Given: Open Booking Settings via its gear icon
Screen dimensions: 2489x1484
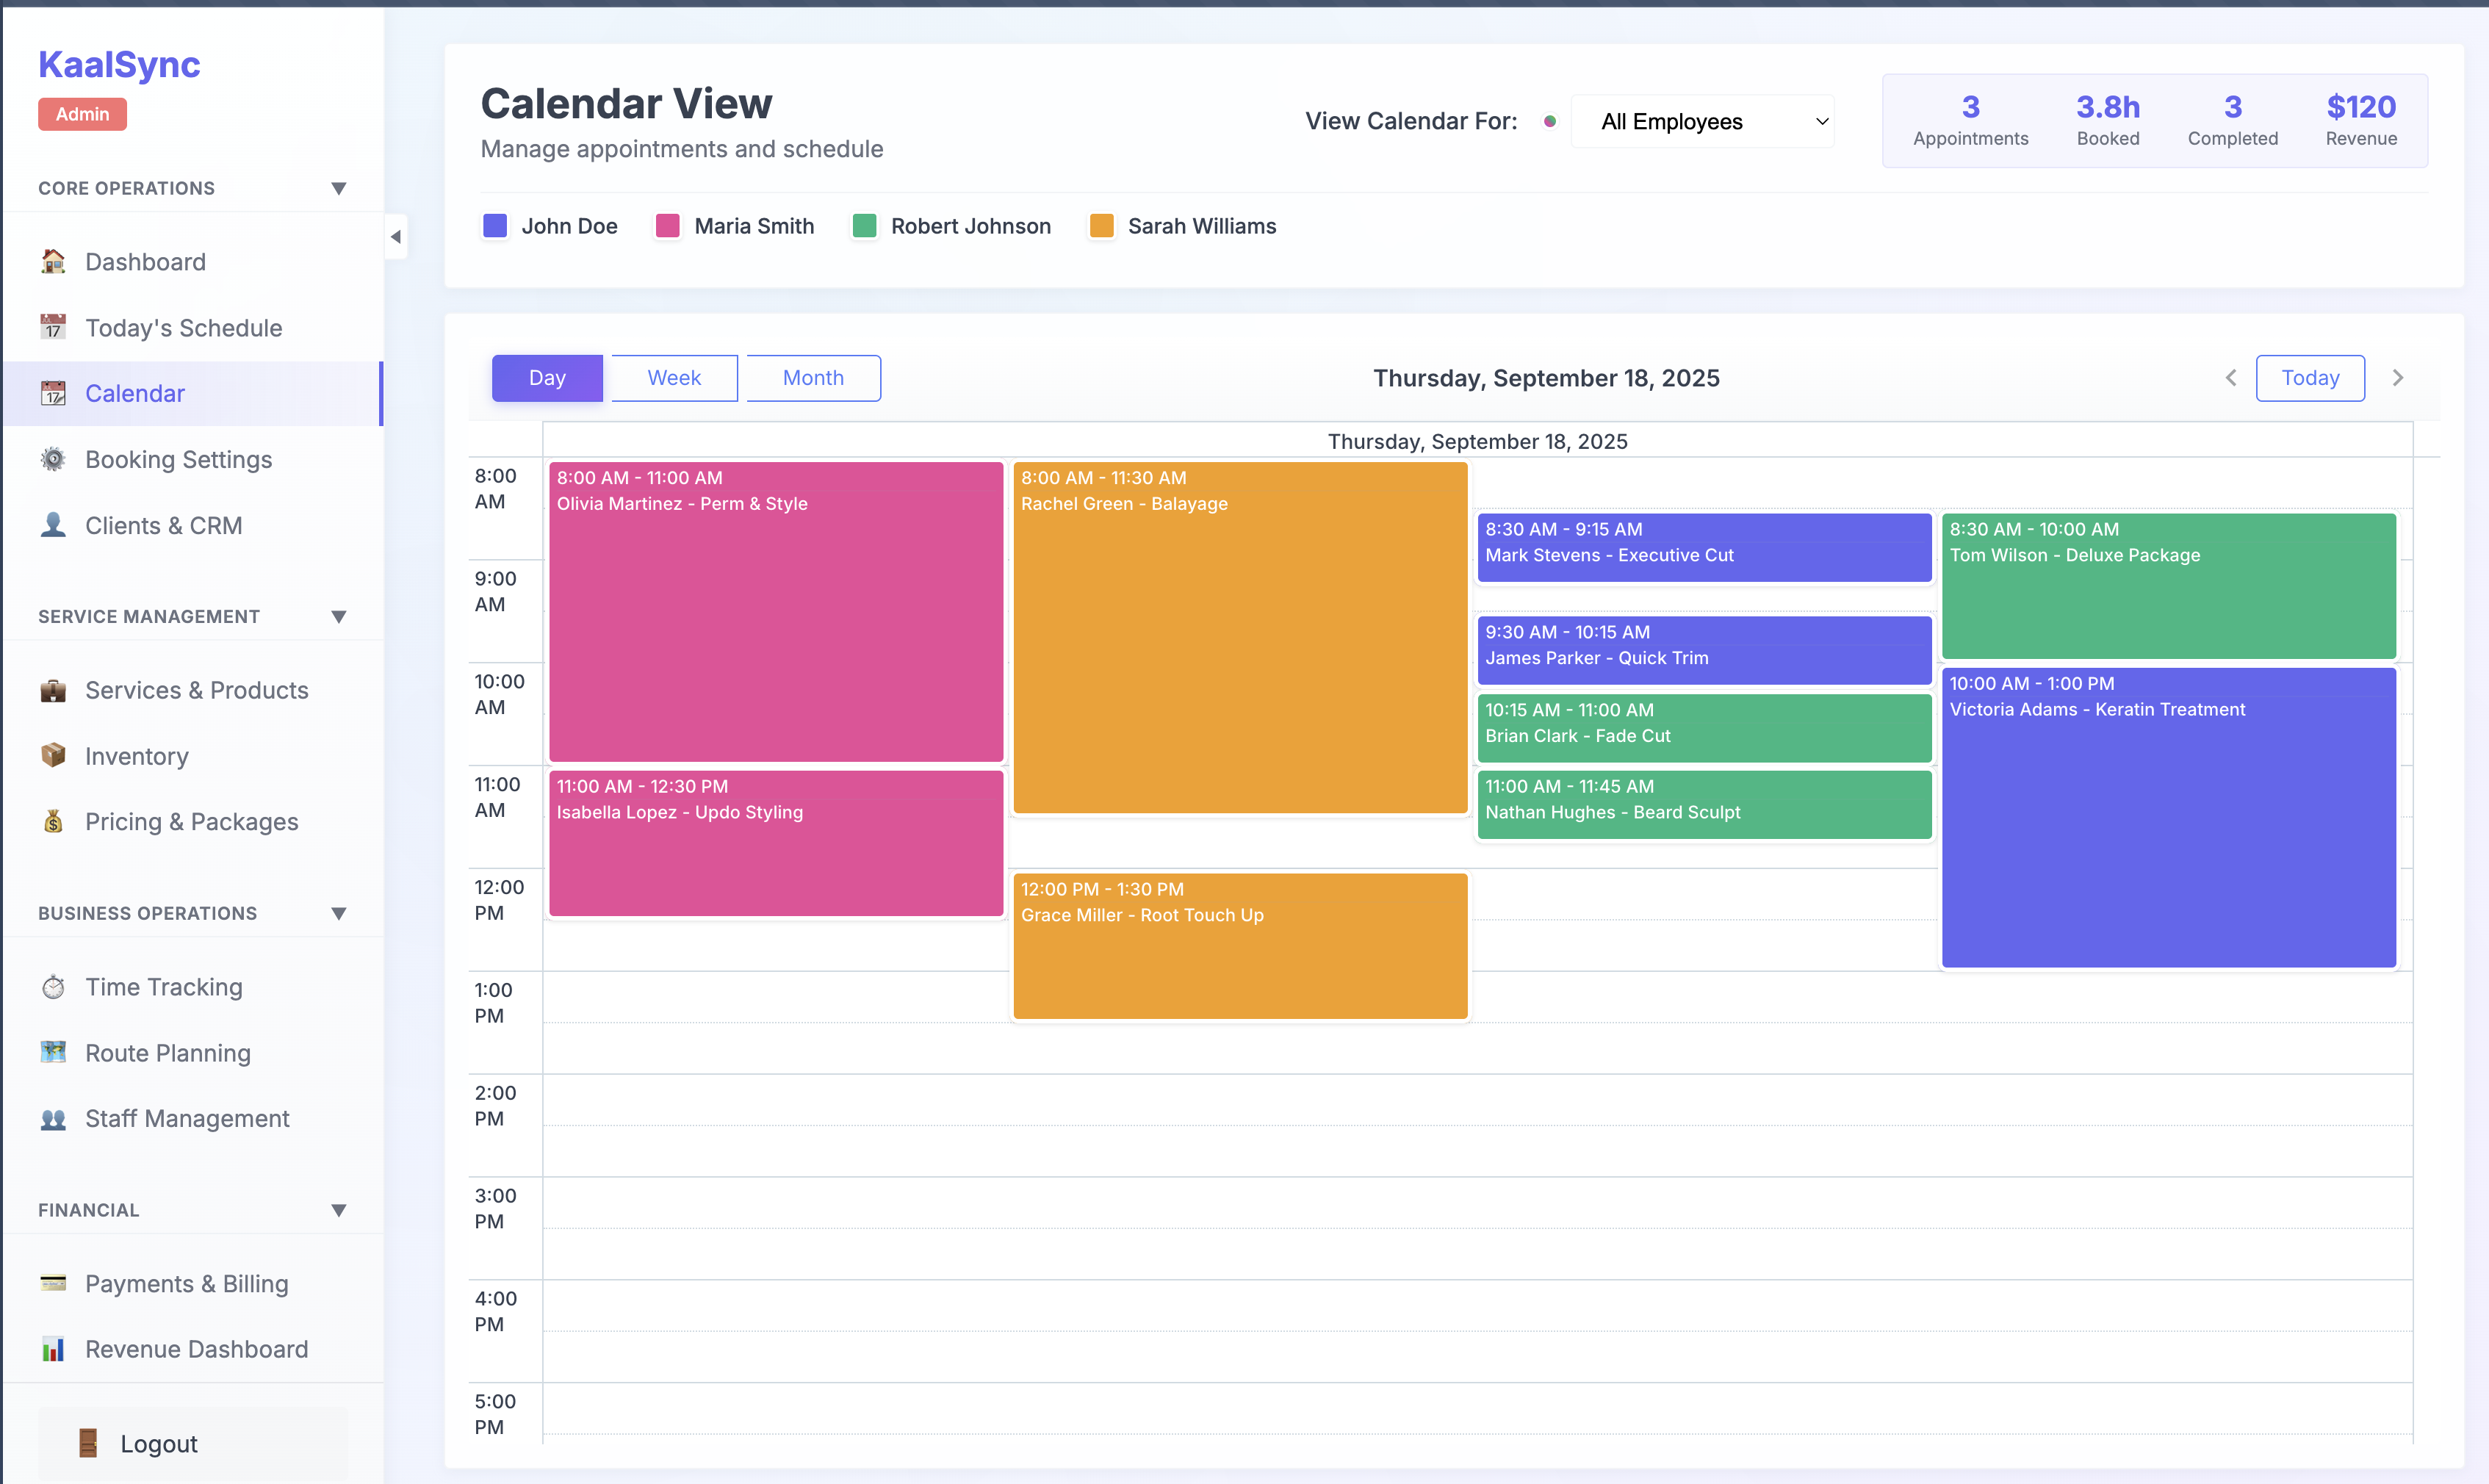Looking at the screenshot, I should (x=53, y=459).
